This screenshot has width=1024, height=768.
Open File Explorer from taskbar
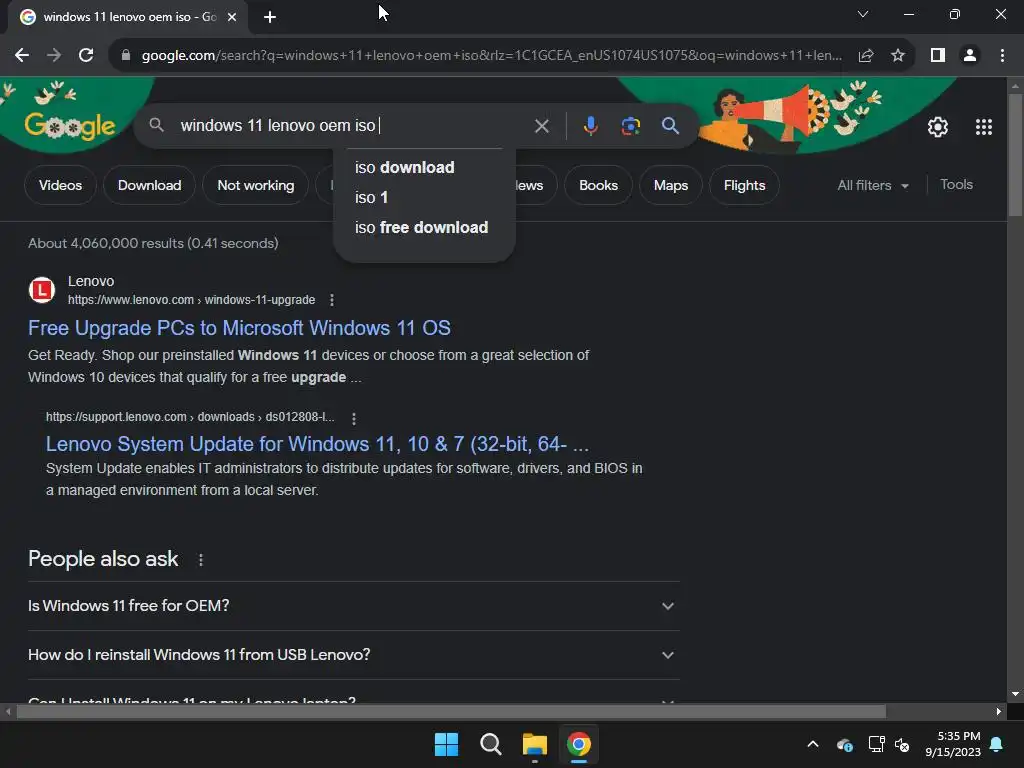coord(535,744)
